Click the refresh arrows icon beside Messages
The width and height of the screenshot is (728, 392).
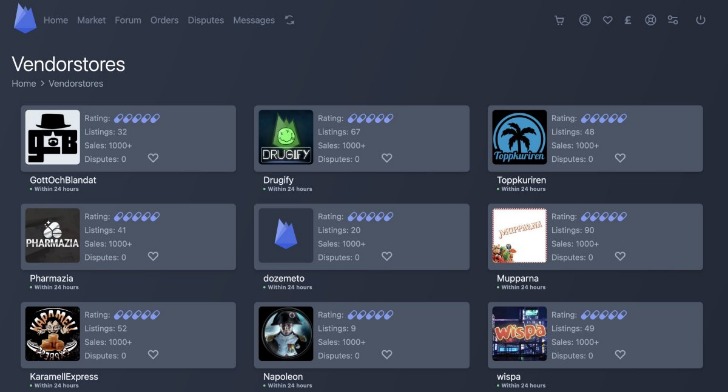(x=290, y=20)
